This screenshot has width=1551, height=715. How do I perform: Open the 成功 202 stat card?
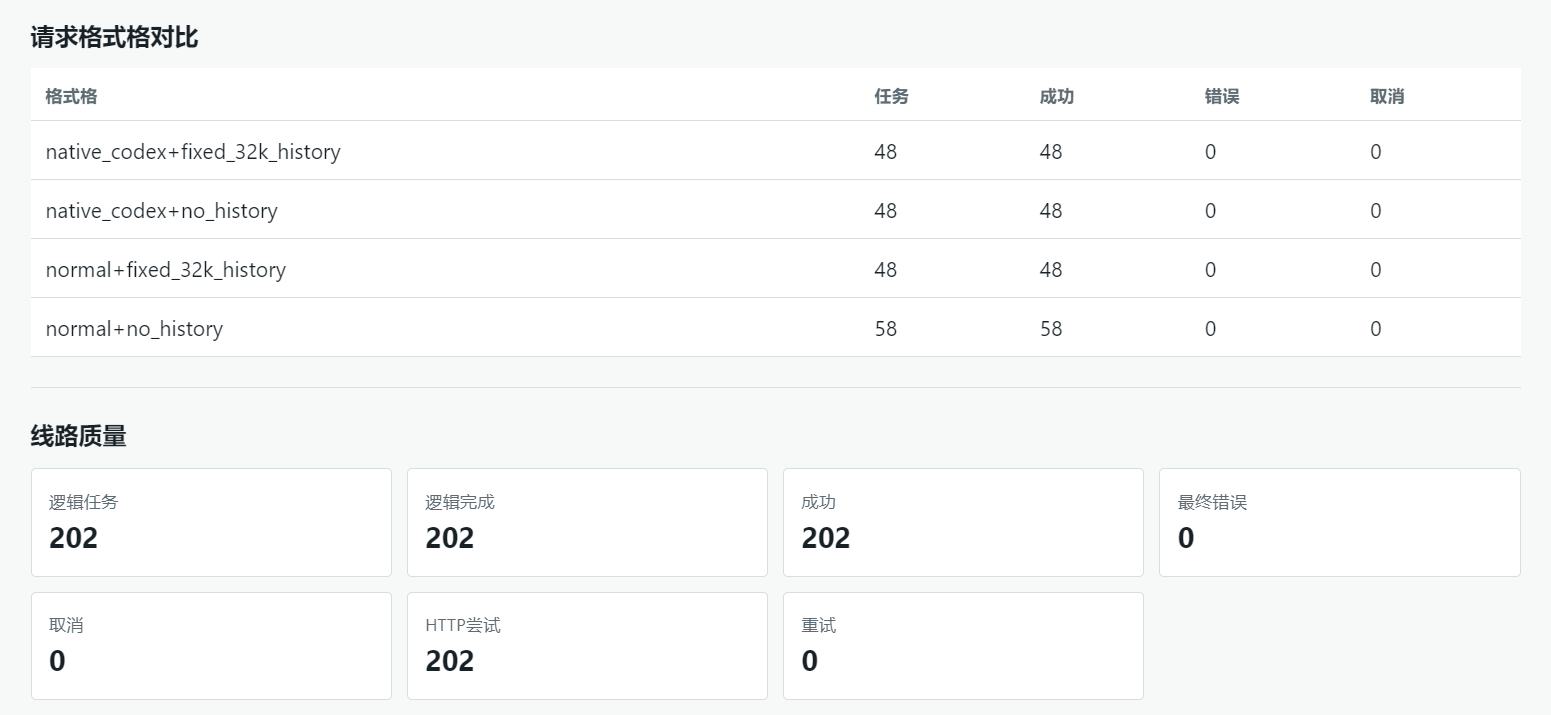[963, 522]
